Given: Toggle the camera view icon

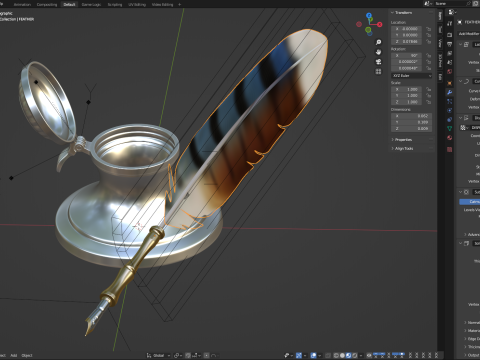Looking at the screenshot, I should coord(378,62).
